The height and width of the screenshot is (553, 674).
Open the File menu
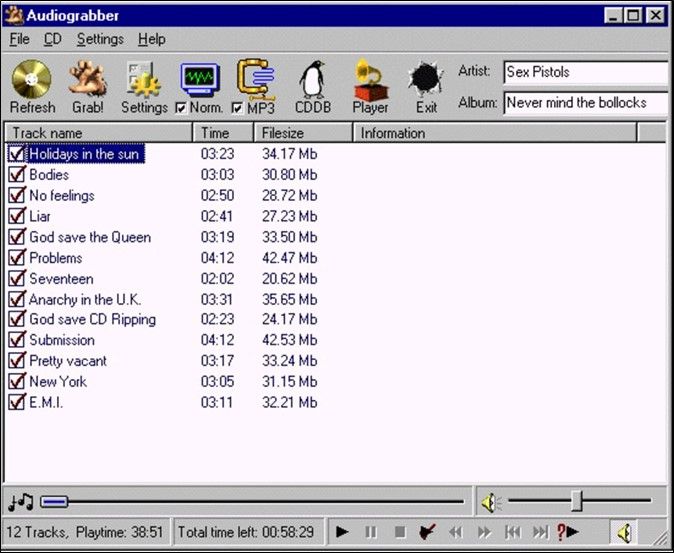click(19, 39)
